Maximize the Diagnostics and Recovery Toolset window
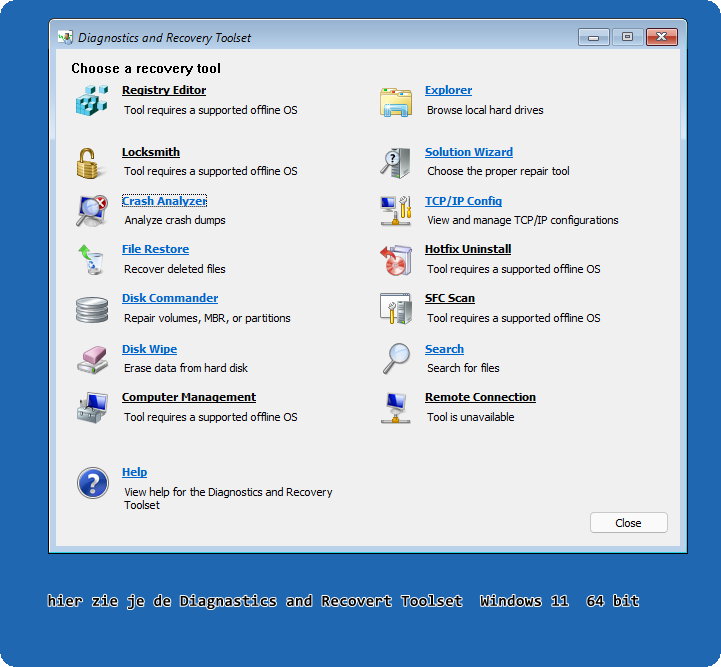 [x=627, y=37]
